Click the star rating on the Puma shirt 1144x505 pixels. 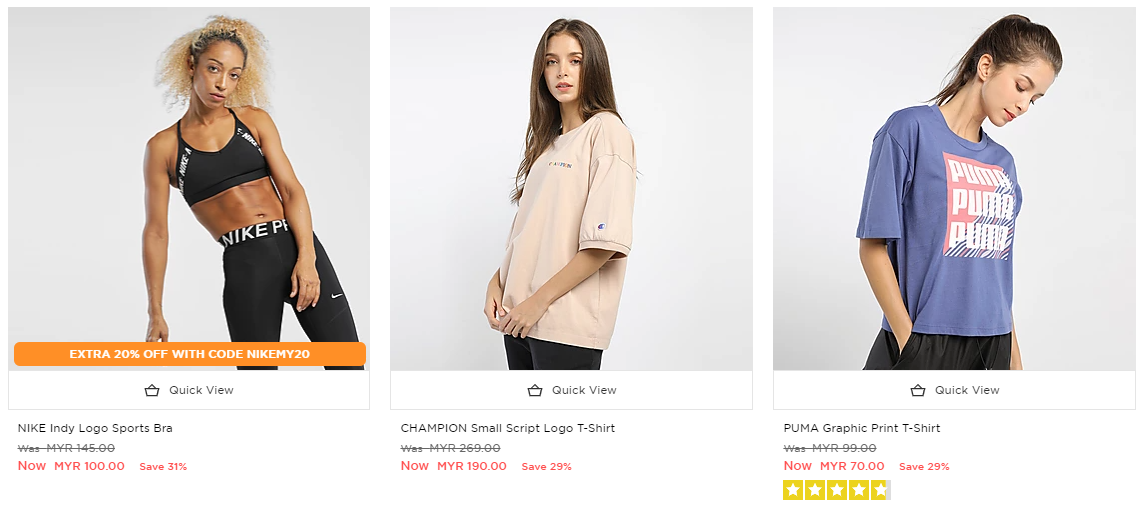[x=836, y=490]
